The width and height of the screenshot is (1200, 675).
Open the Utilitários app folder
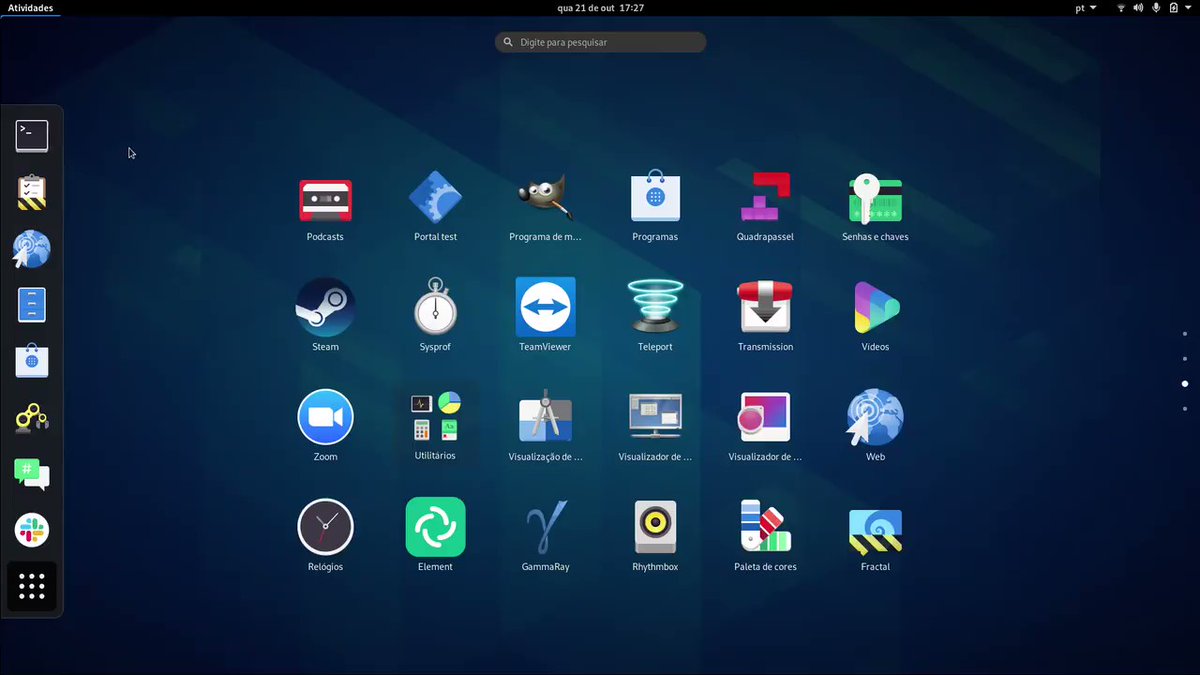point(435,427)
